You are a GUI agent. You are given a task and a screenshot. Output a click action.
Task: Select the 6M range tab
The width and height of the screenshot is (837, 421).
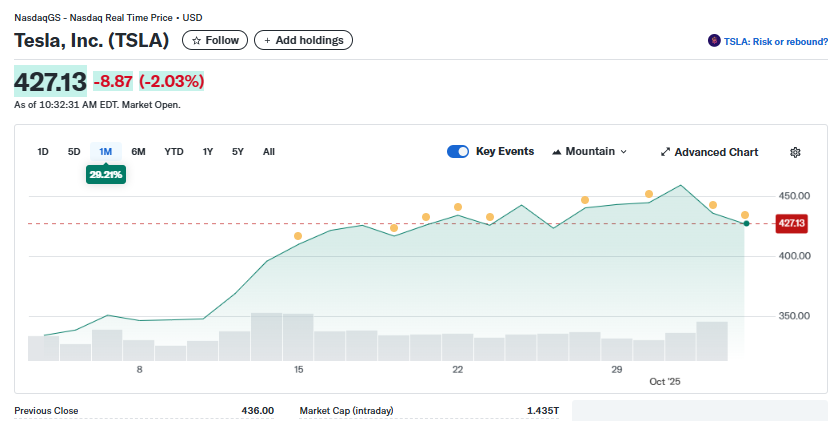(x=138, y=152)
